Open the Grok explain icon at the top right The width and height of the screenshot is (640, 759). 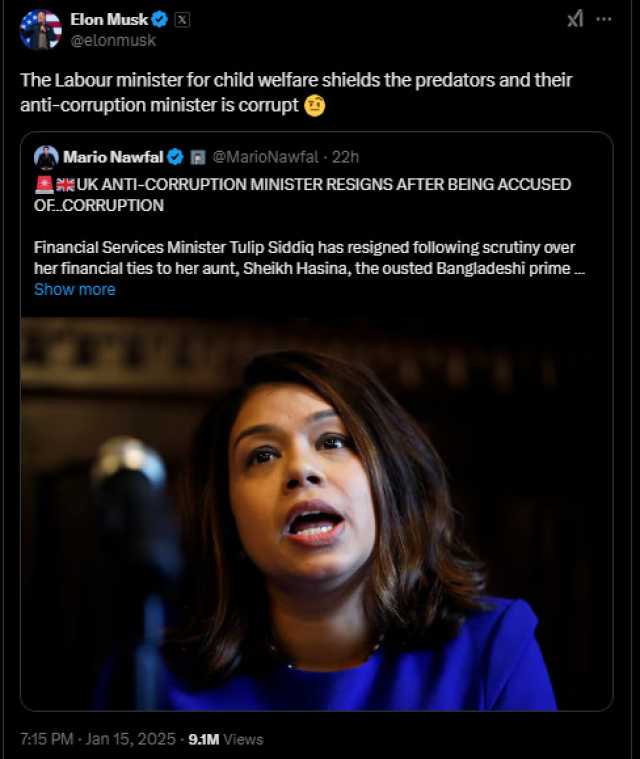click(x=575, y=19)
